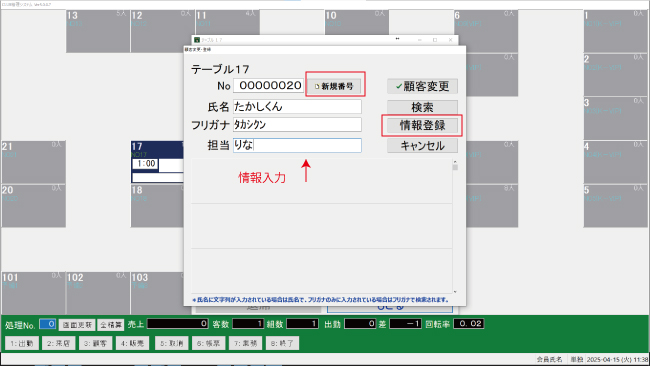650x366 pixels.
Task: Click the 担当 field containing りな
Action: pos(297,145)
